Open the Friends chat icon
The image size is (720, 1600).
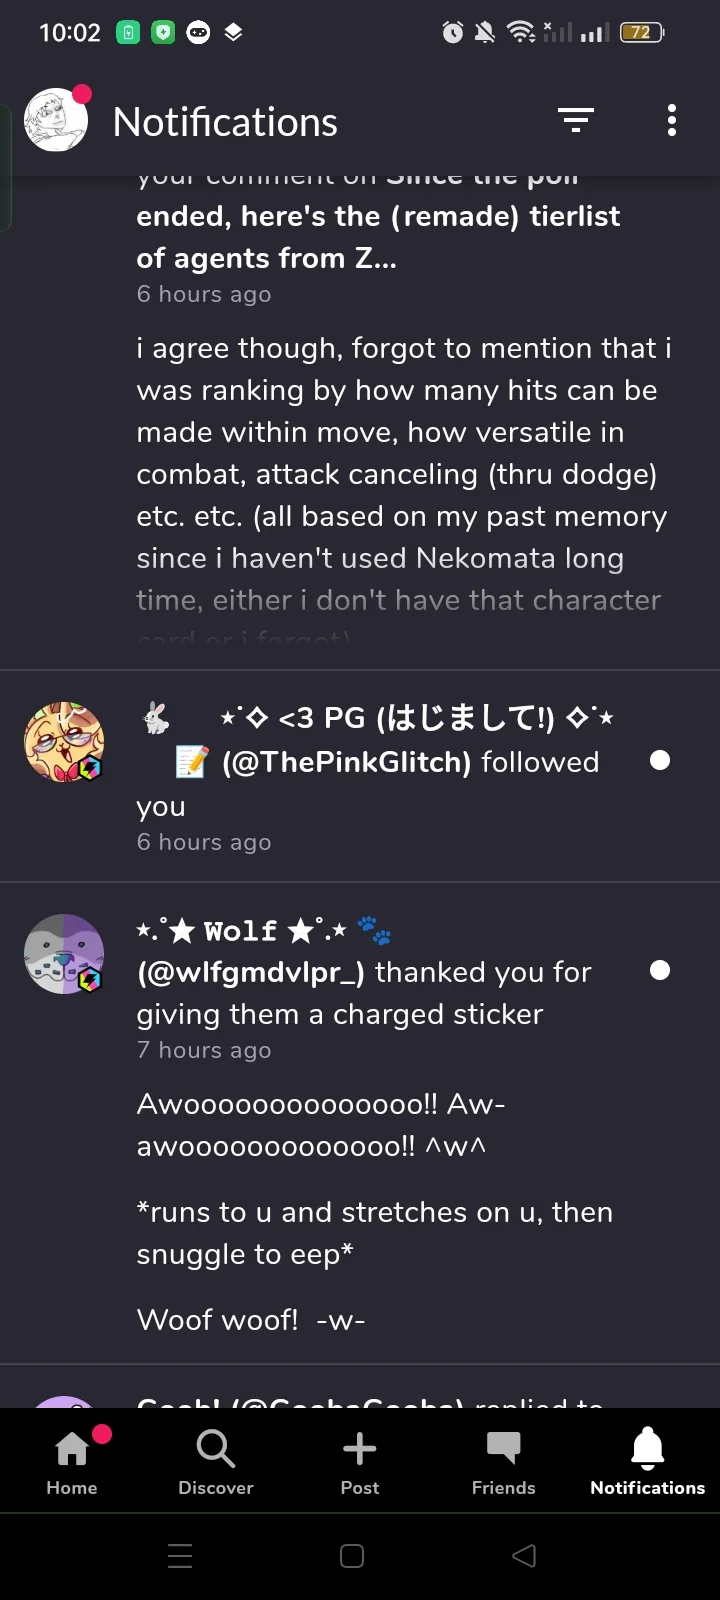(504, 1461)
